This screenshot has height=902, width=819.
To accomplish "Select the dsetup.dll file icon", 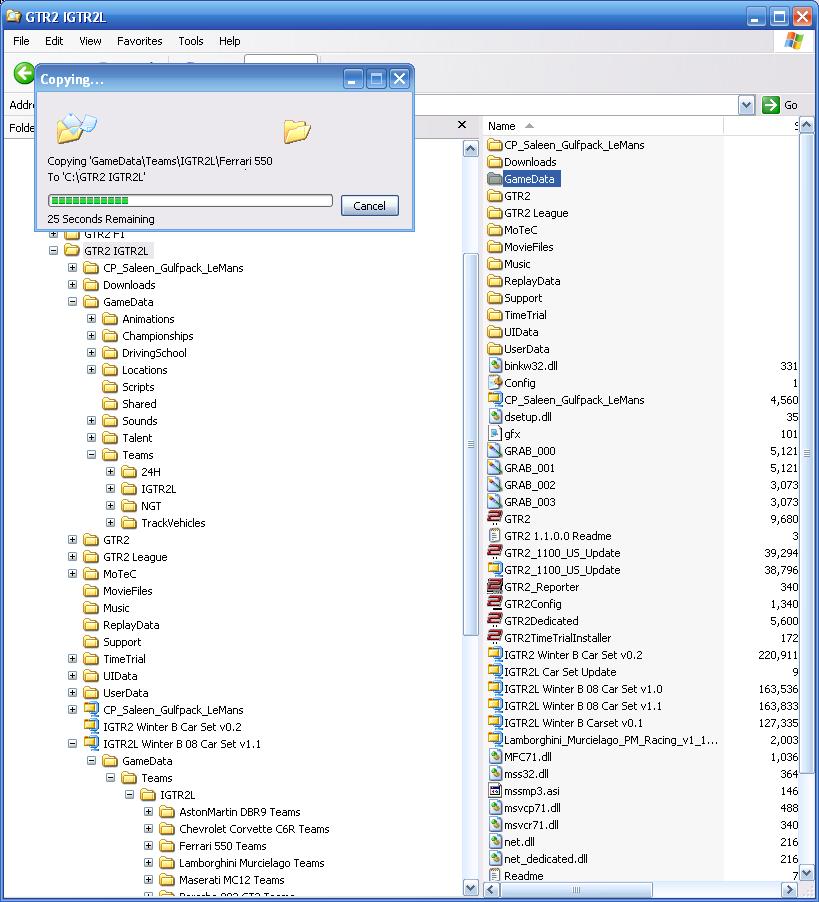I will [495, 416].
